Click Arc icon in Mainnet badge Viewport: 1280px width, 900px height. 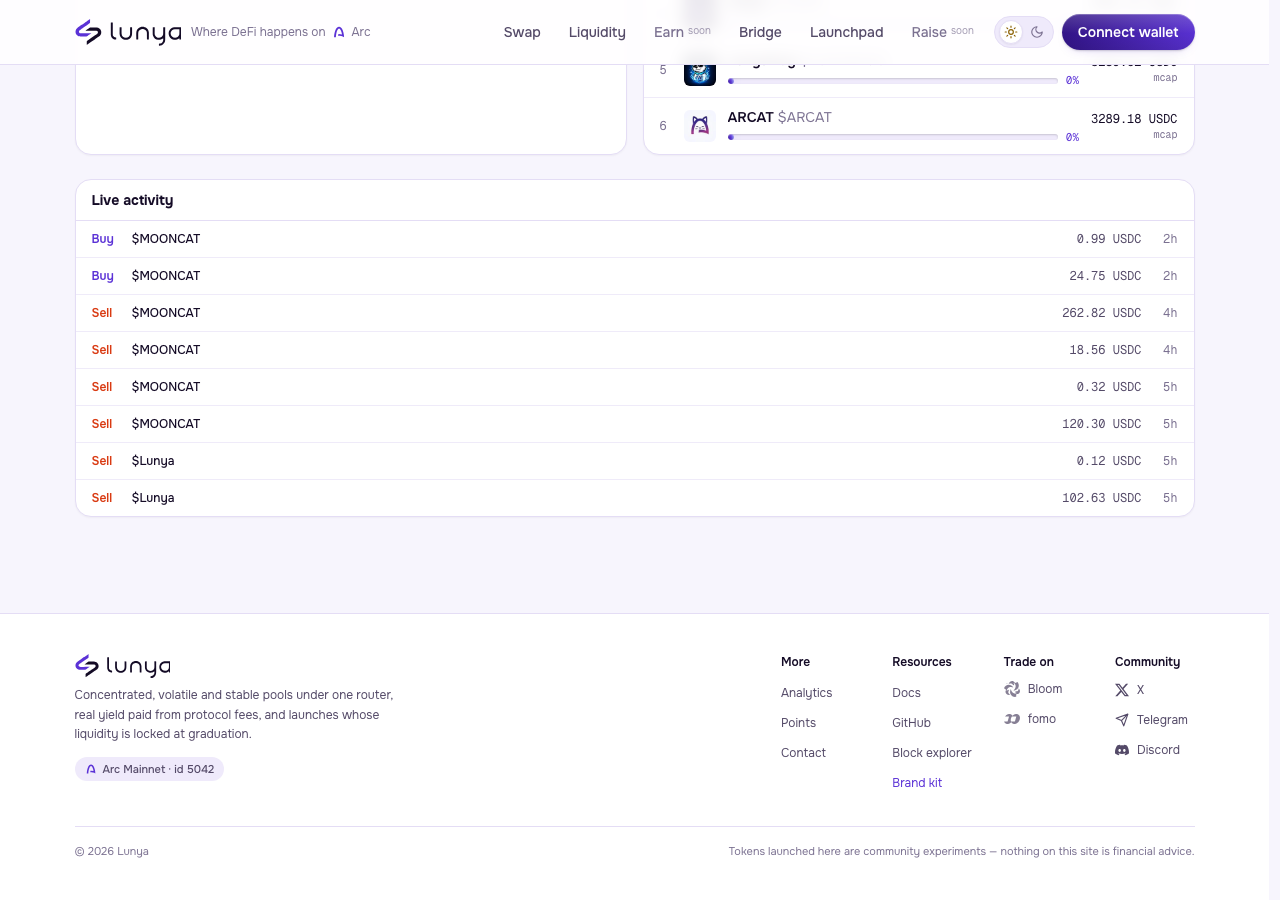coord(91,769)
